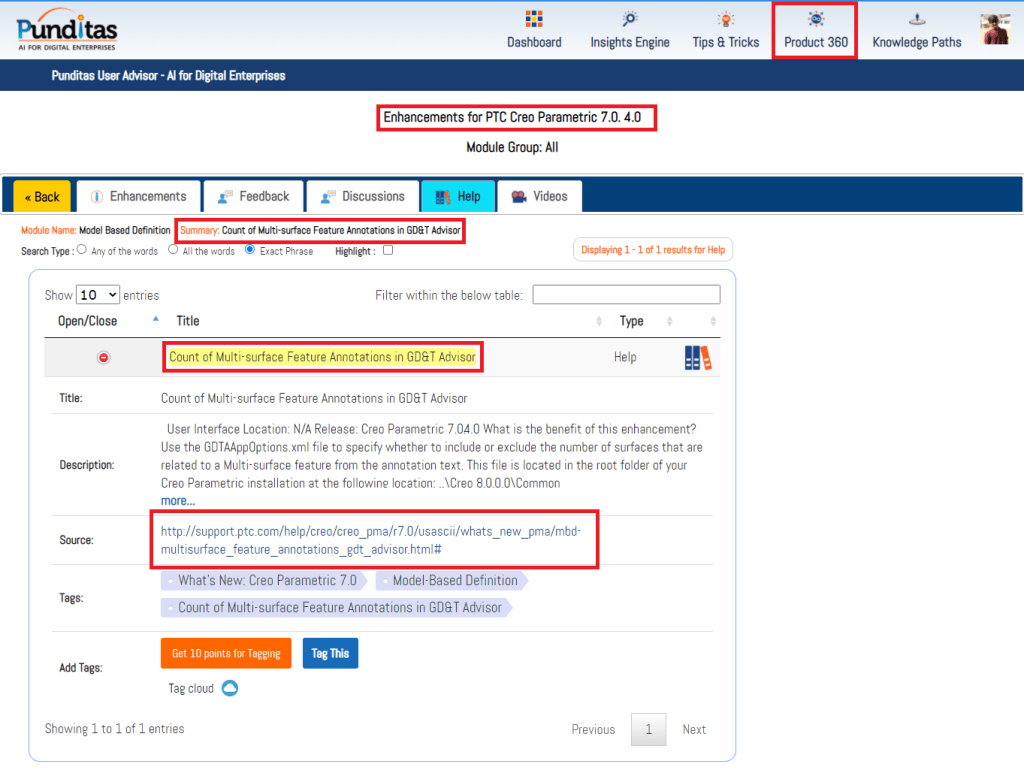The image size is (1024, 773).
Task: Collapse the row with red minus icon
Action: (x=104, y=358)
